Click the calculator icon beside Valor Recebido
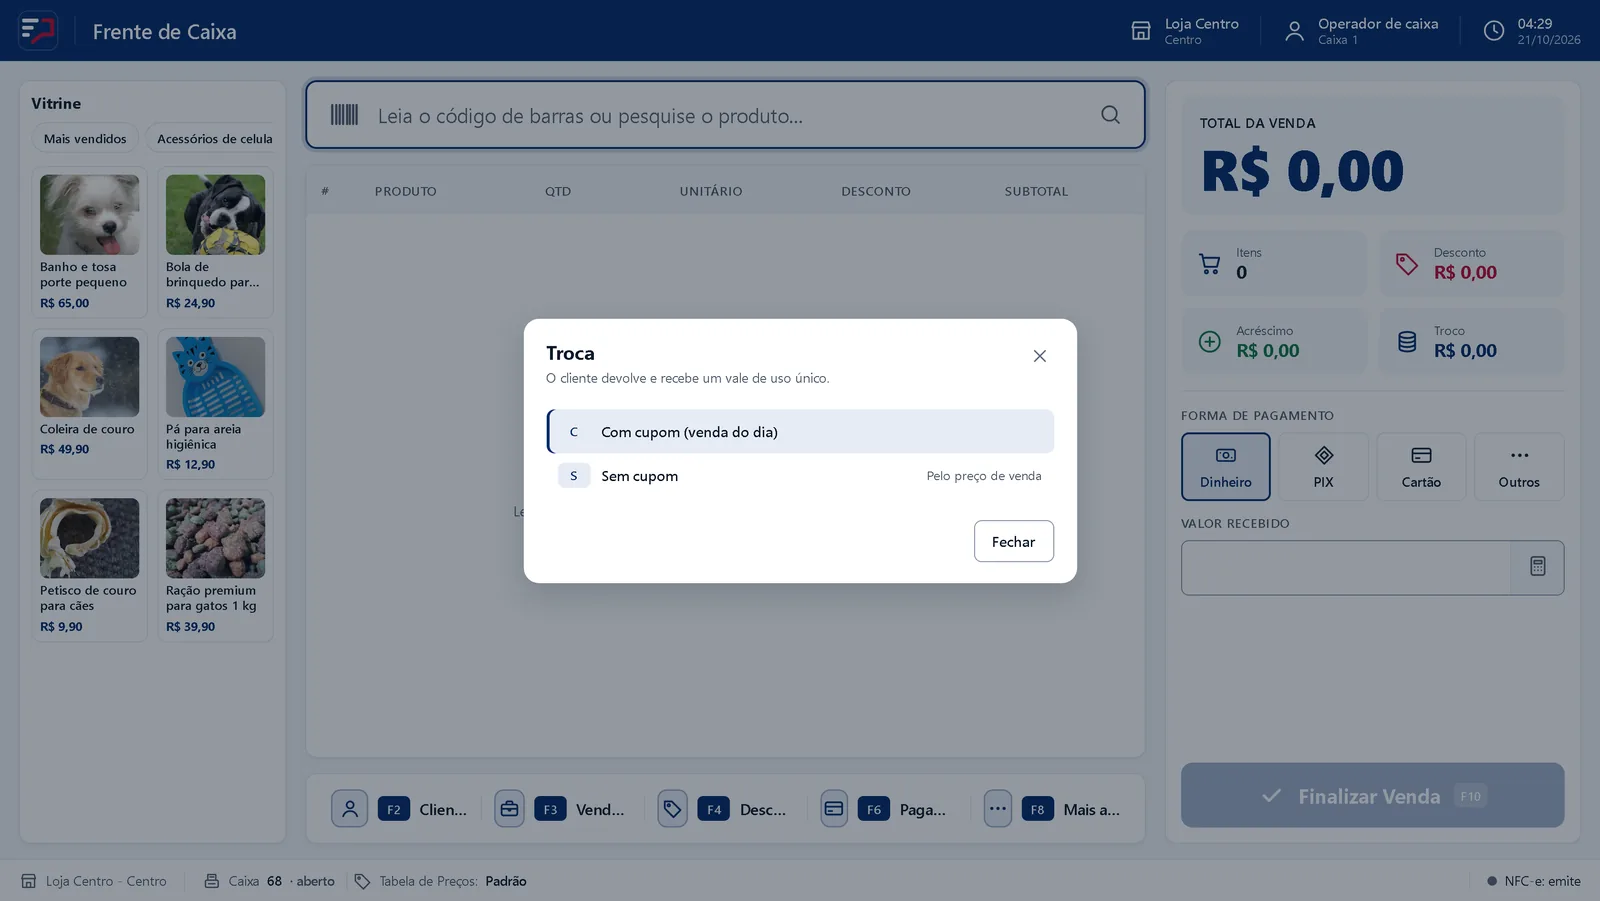The width and height of the screenshot is (1600, 901). (x=1538, y=567)
